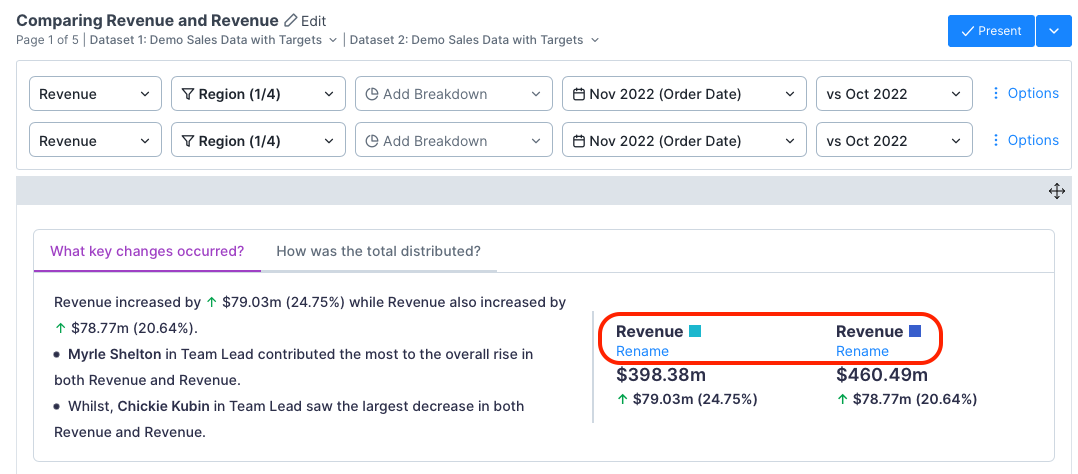
Task: Click the dropdown arrow next to Present
Action: pyautogui.click(x=1053, y=31)
